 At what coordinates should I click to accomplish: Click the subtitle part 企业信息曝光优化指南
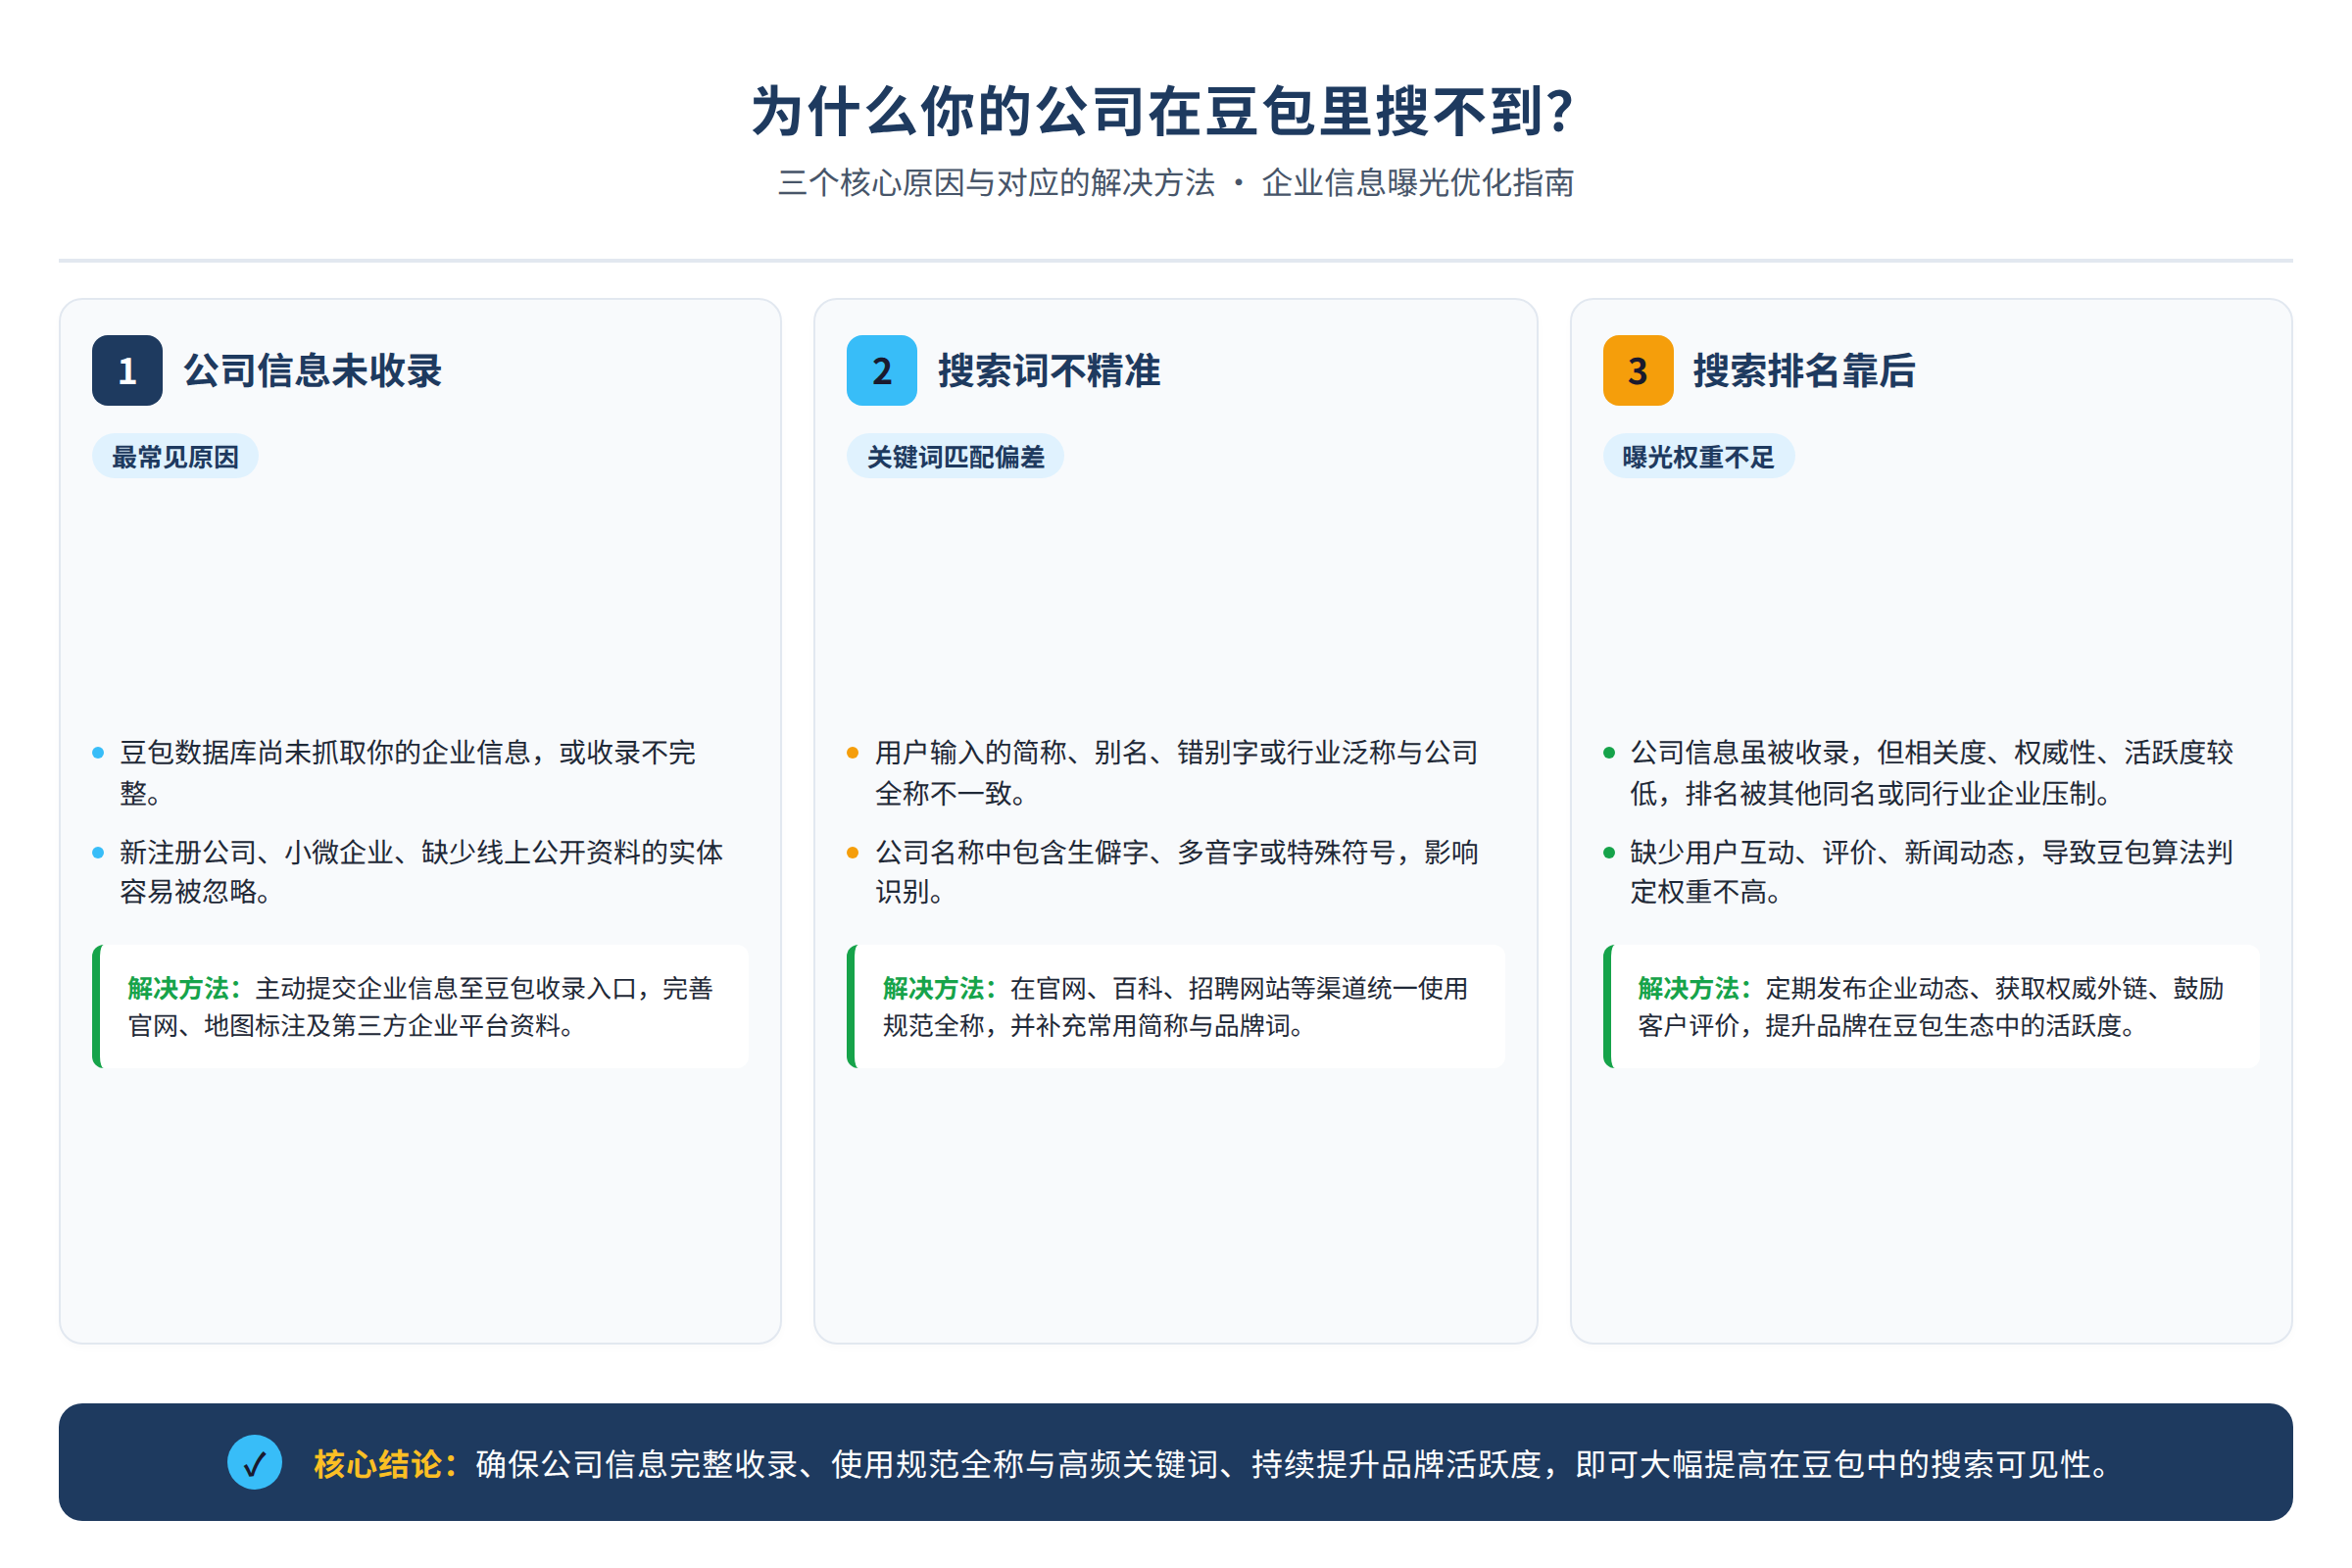pyautogui.click(x=1418, y=183)
